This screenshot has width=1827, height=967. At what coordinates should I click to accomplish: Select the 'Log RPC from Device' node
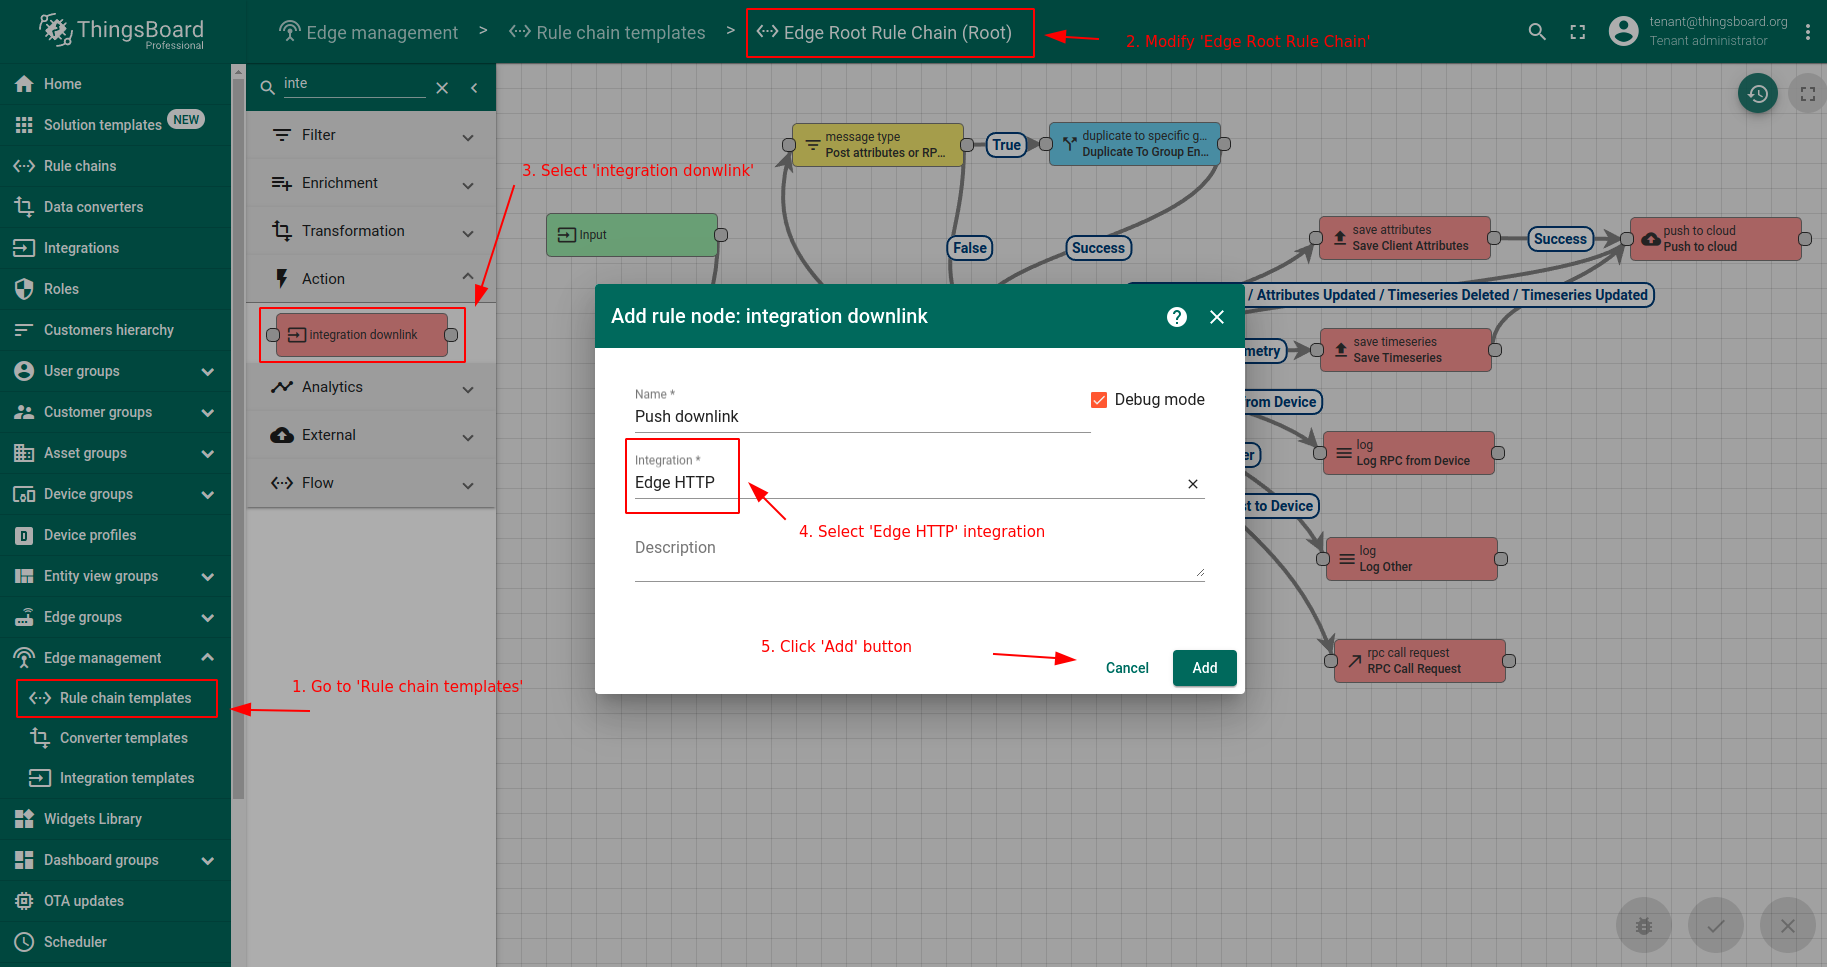click(x=1409, y=453)
